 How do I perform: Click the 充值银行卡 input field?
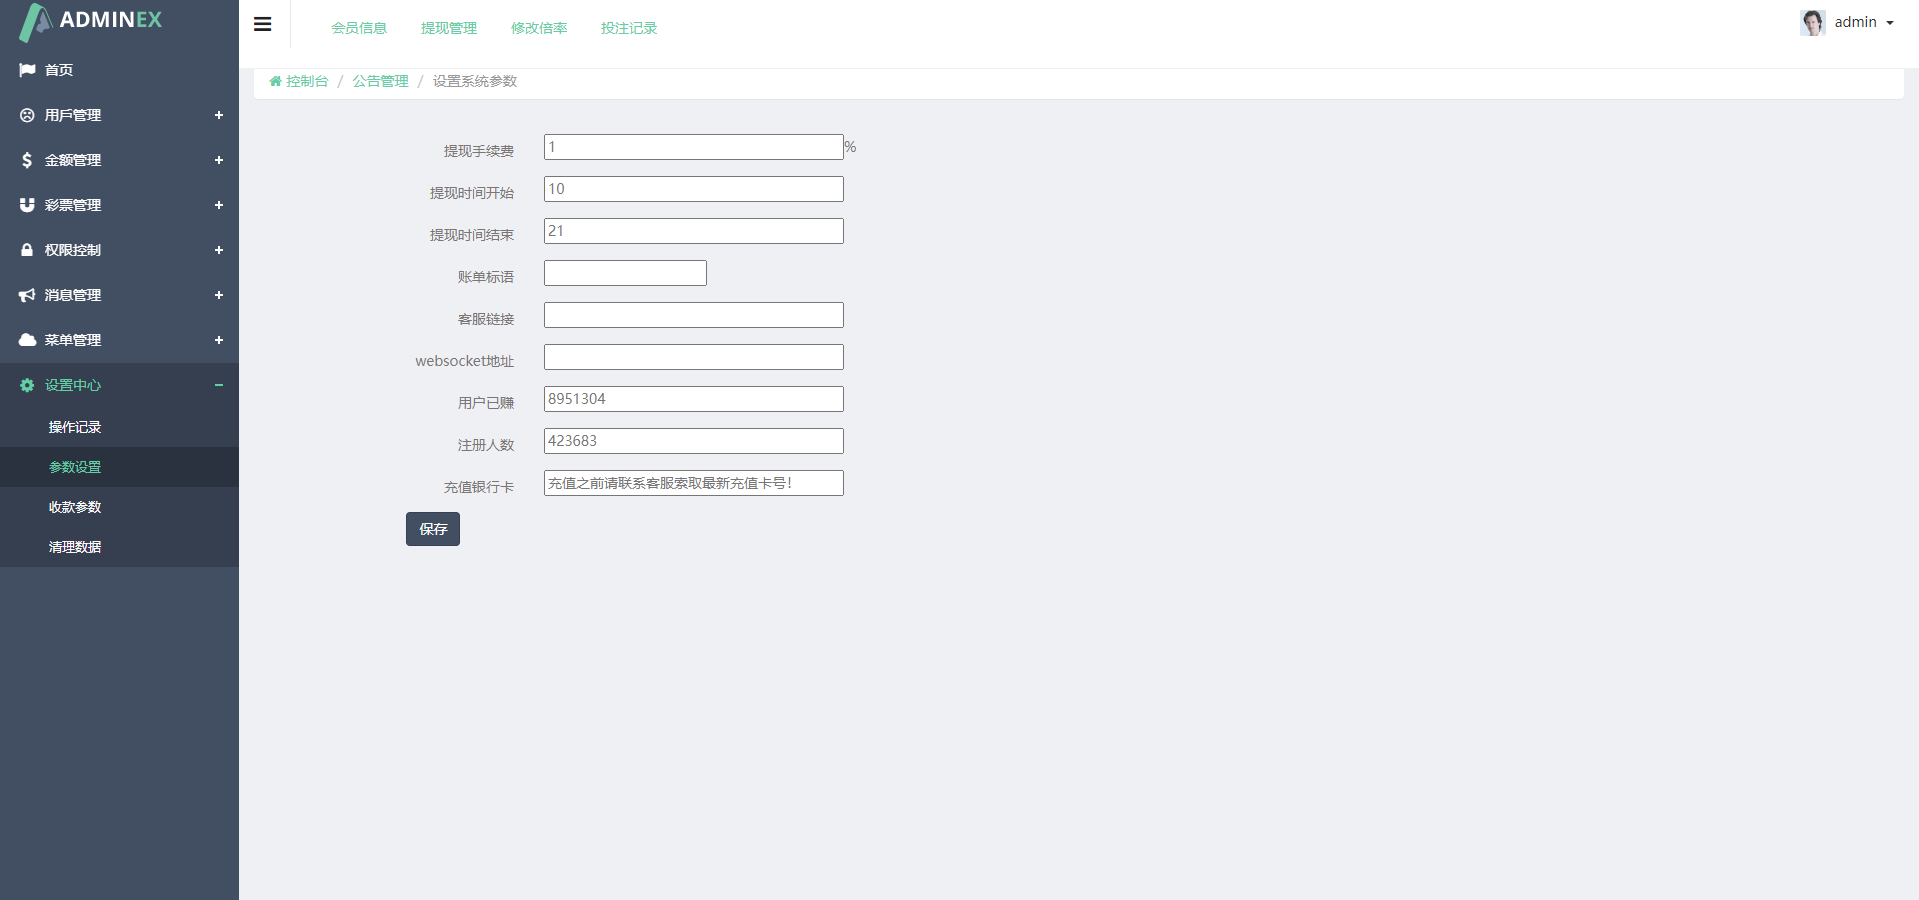click(x=694, y=483)
